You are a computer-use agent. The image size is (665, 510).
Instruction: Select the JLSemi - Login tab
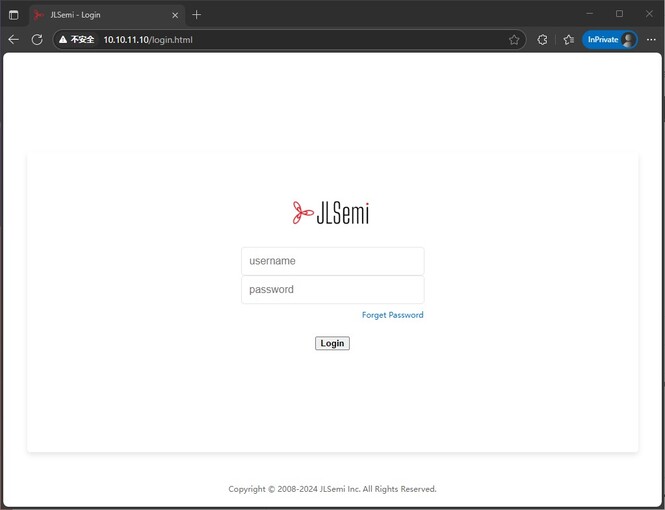[106, 15]
